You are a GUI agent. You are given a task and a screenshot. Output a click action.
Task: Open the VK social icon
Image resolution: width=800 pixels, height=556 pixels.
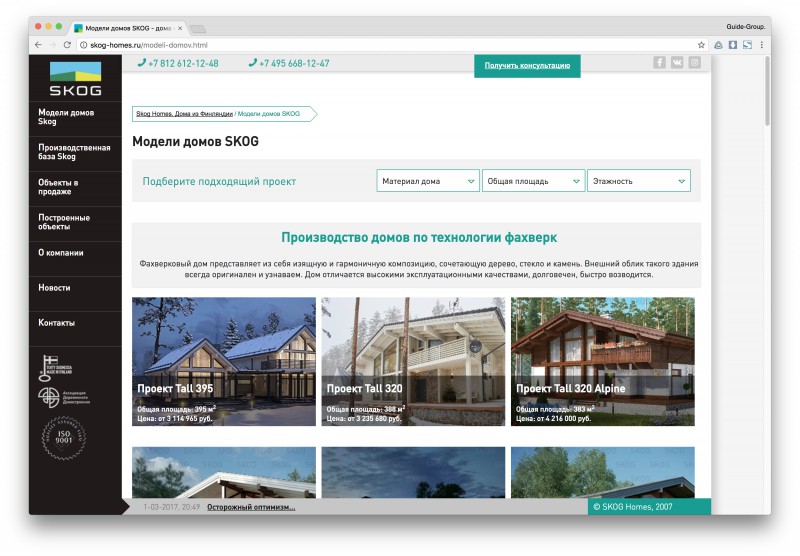click(677, 63)
